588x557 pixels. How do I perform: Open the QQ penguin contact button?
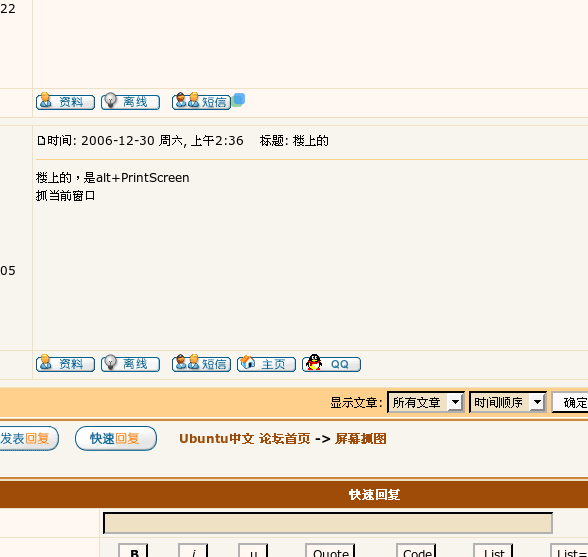point(332,363)
